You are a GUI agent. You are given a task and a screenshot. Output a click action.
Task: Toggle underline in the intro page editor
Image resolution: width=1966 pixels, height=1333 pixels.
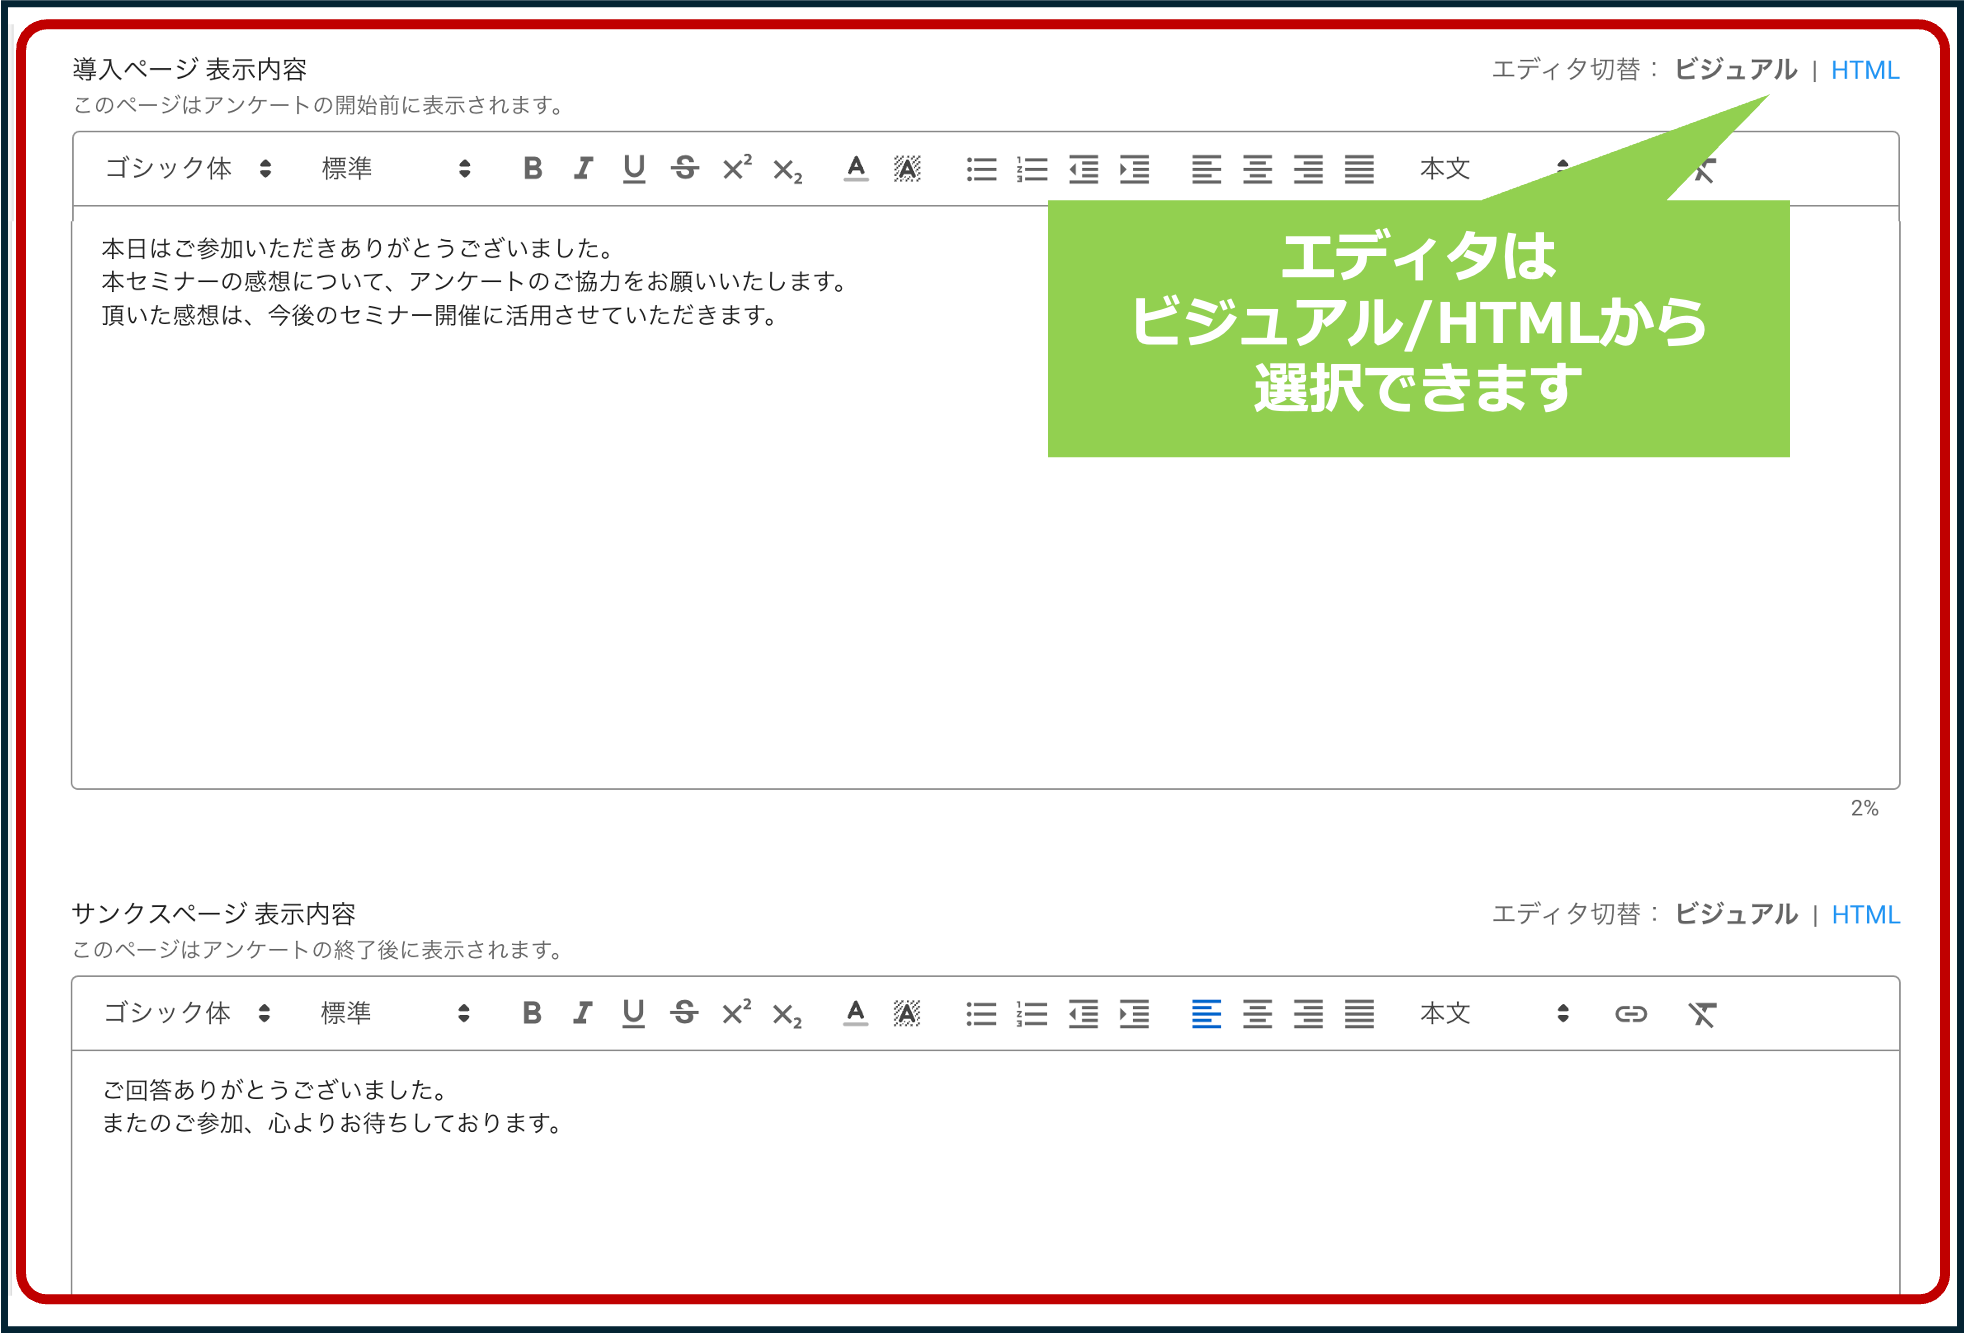tap(633, 168)
